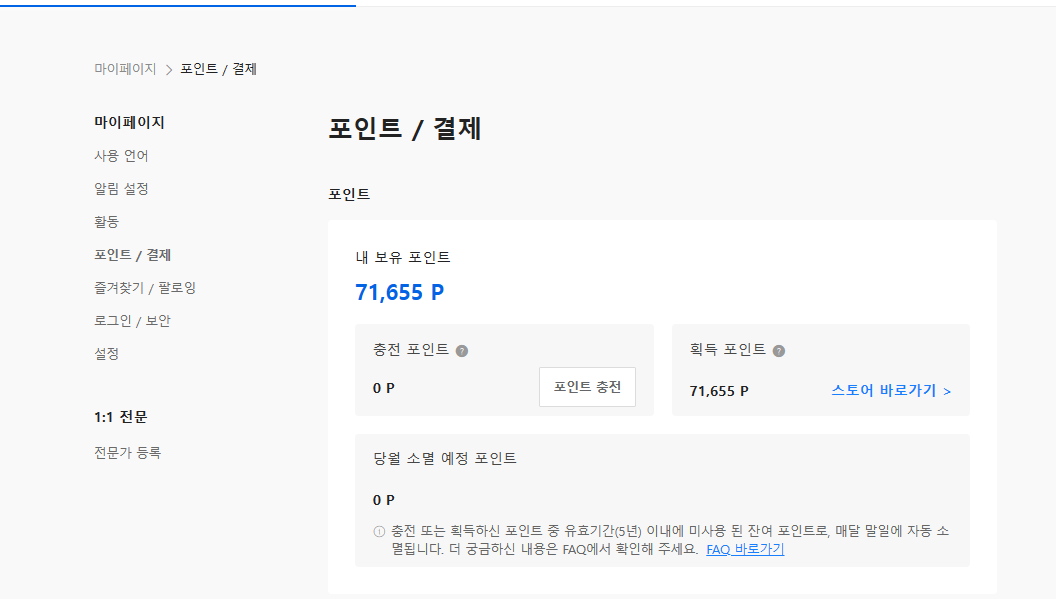This screenshot has height=599, width=1056.
Task: Click the 내 보유 포인트 label
Action: point(403,257)
